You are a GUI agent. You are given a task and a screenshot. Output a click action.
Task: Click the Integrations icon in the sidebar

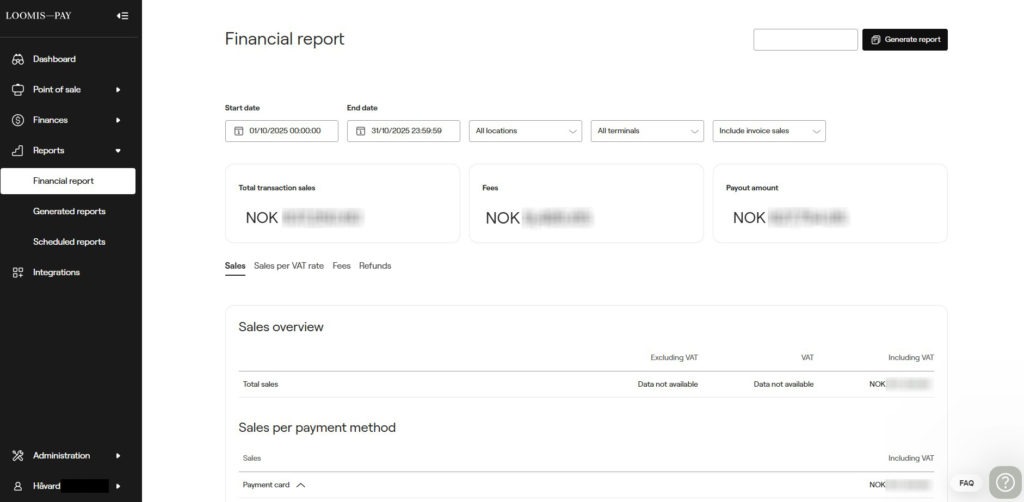(x=18, y=272)
